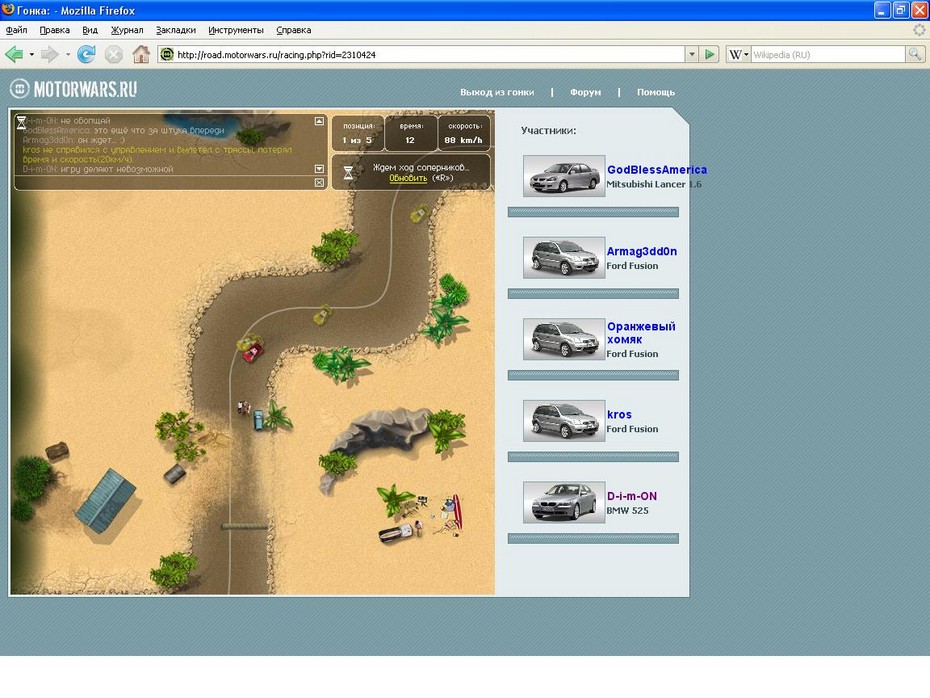
Task: Click the Ждем ход соперников message
Action: (421, 167)
